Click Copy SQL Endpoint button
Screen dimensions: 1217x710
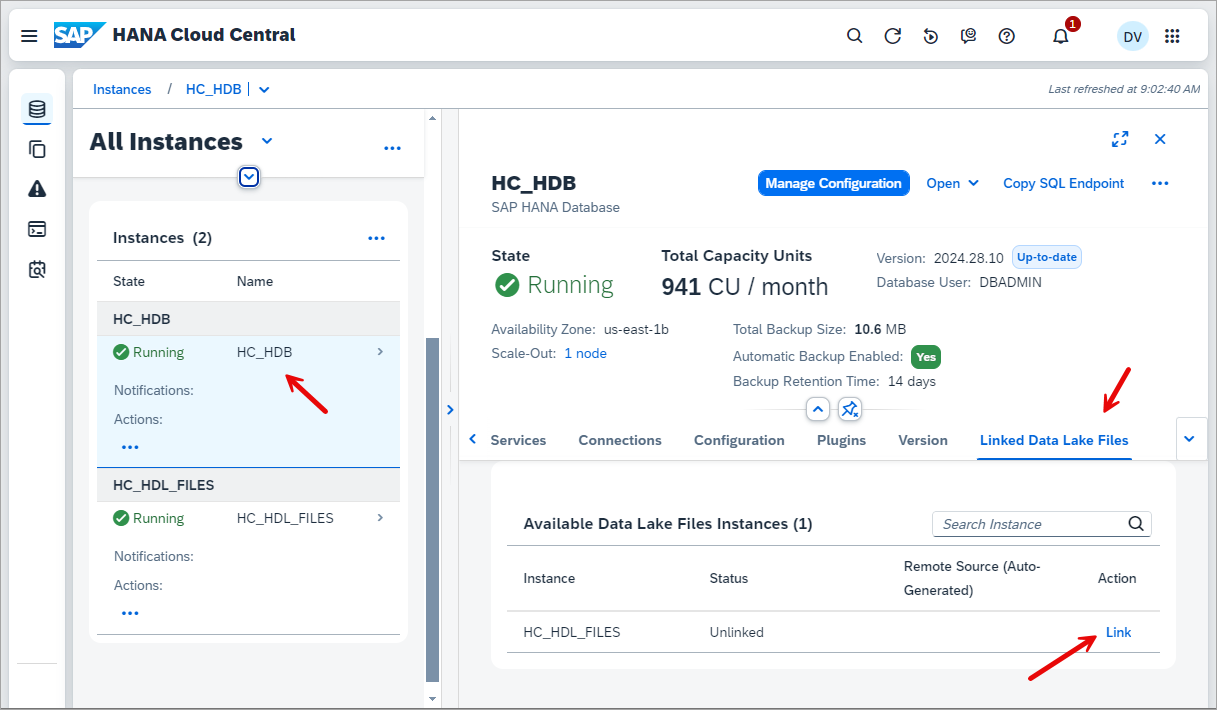[1063, 183]
